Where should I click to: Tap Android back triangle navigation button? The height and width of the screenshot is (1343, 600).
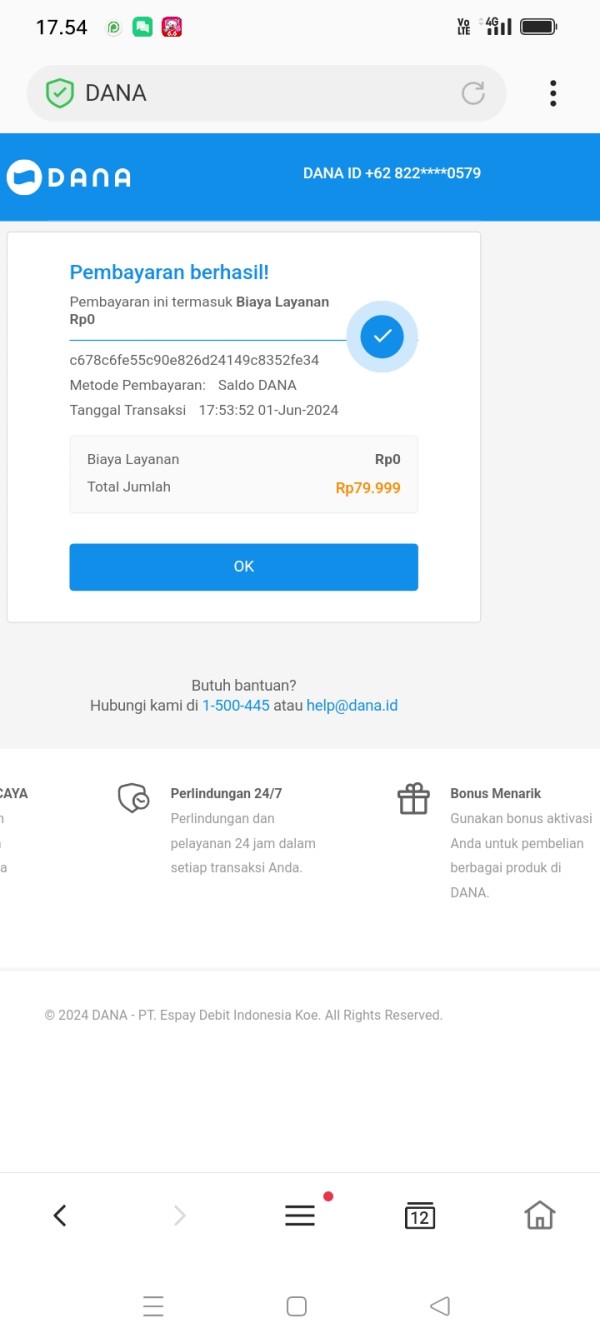click(x=439, y=1306)
